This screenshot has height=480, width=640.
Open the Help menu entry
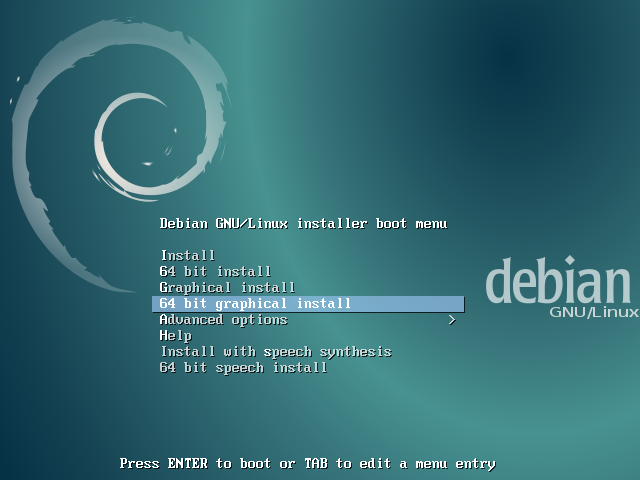pos(175,336)
